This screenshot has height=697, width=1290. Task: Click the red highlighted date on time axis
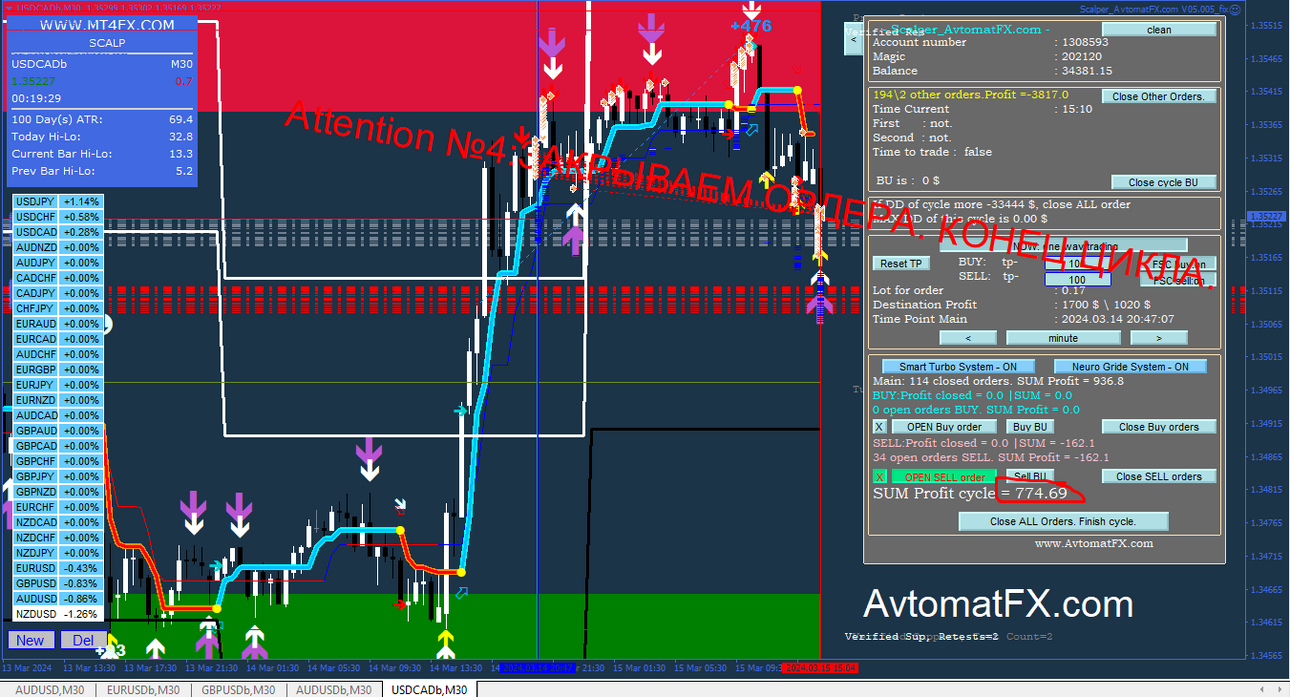pos(820,667)
